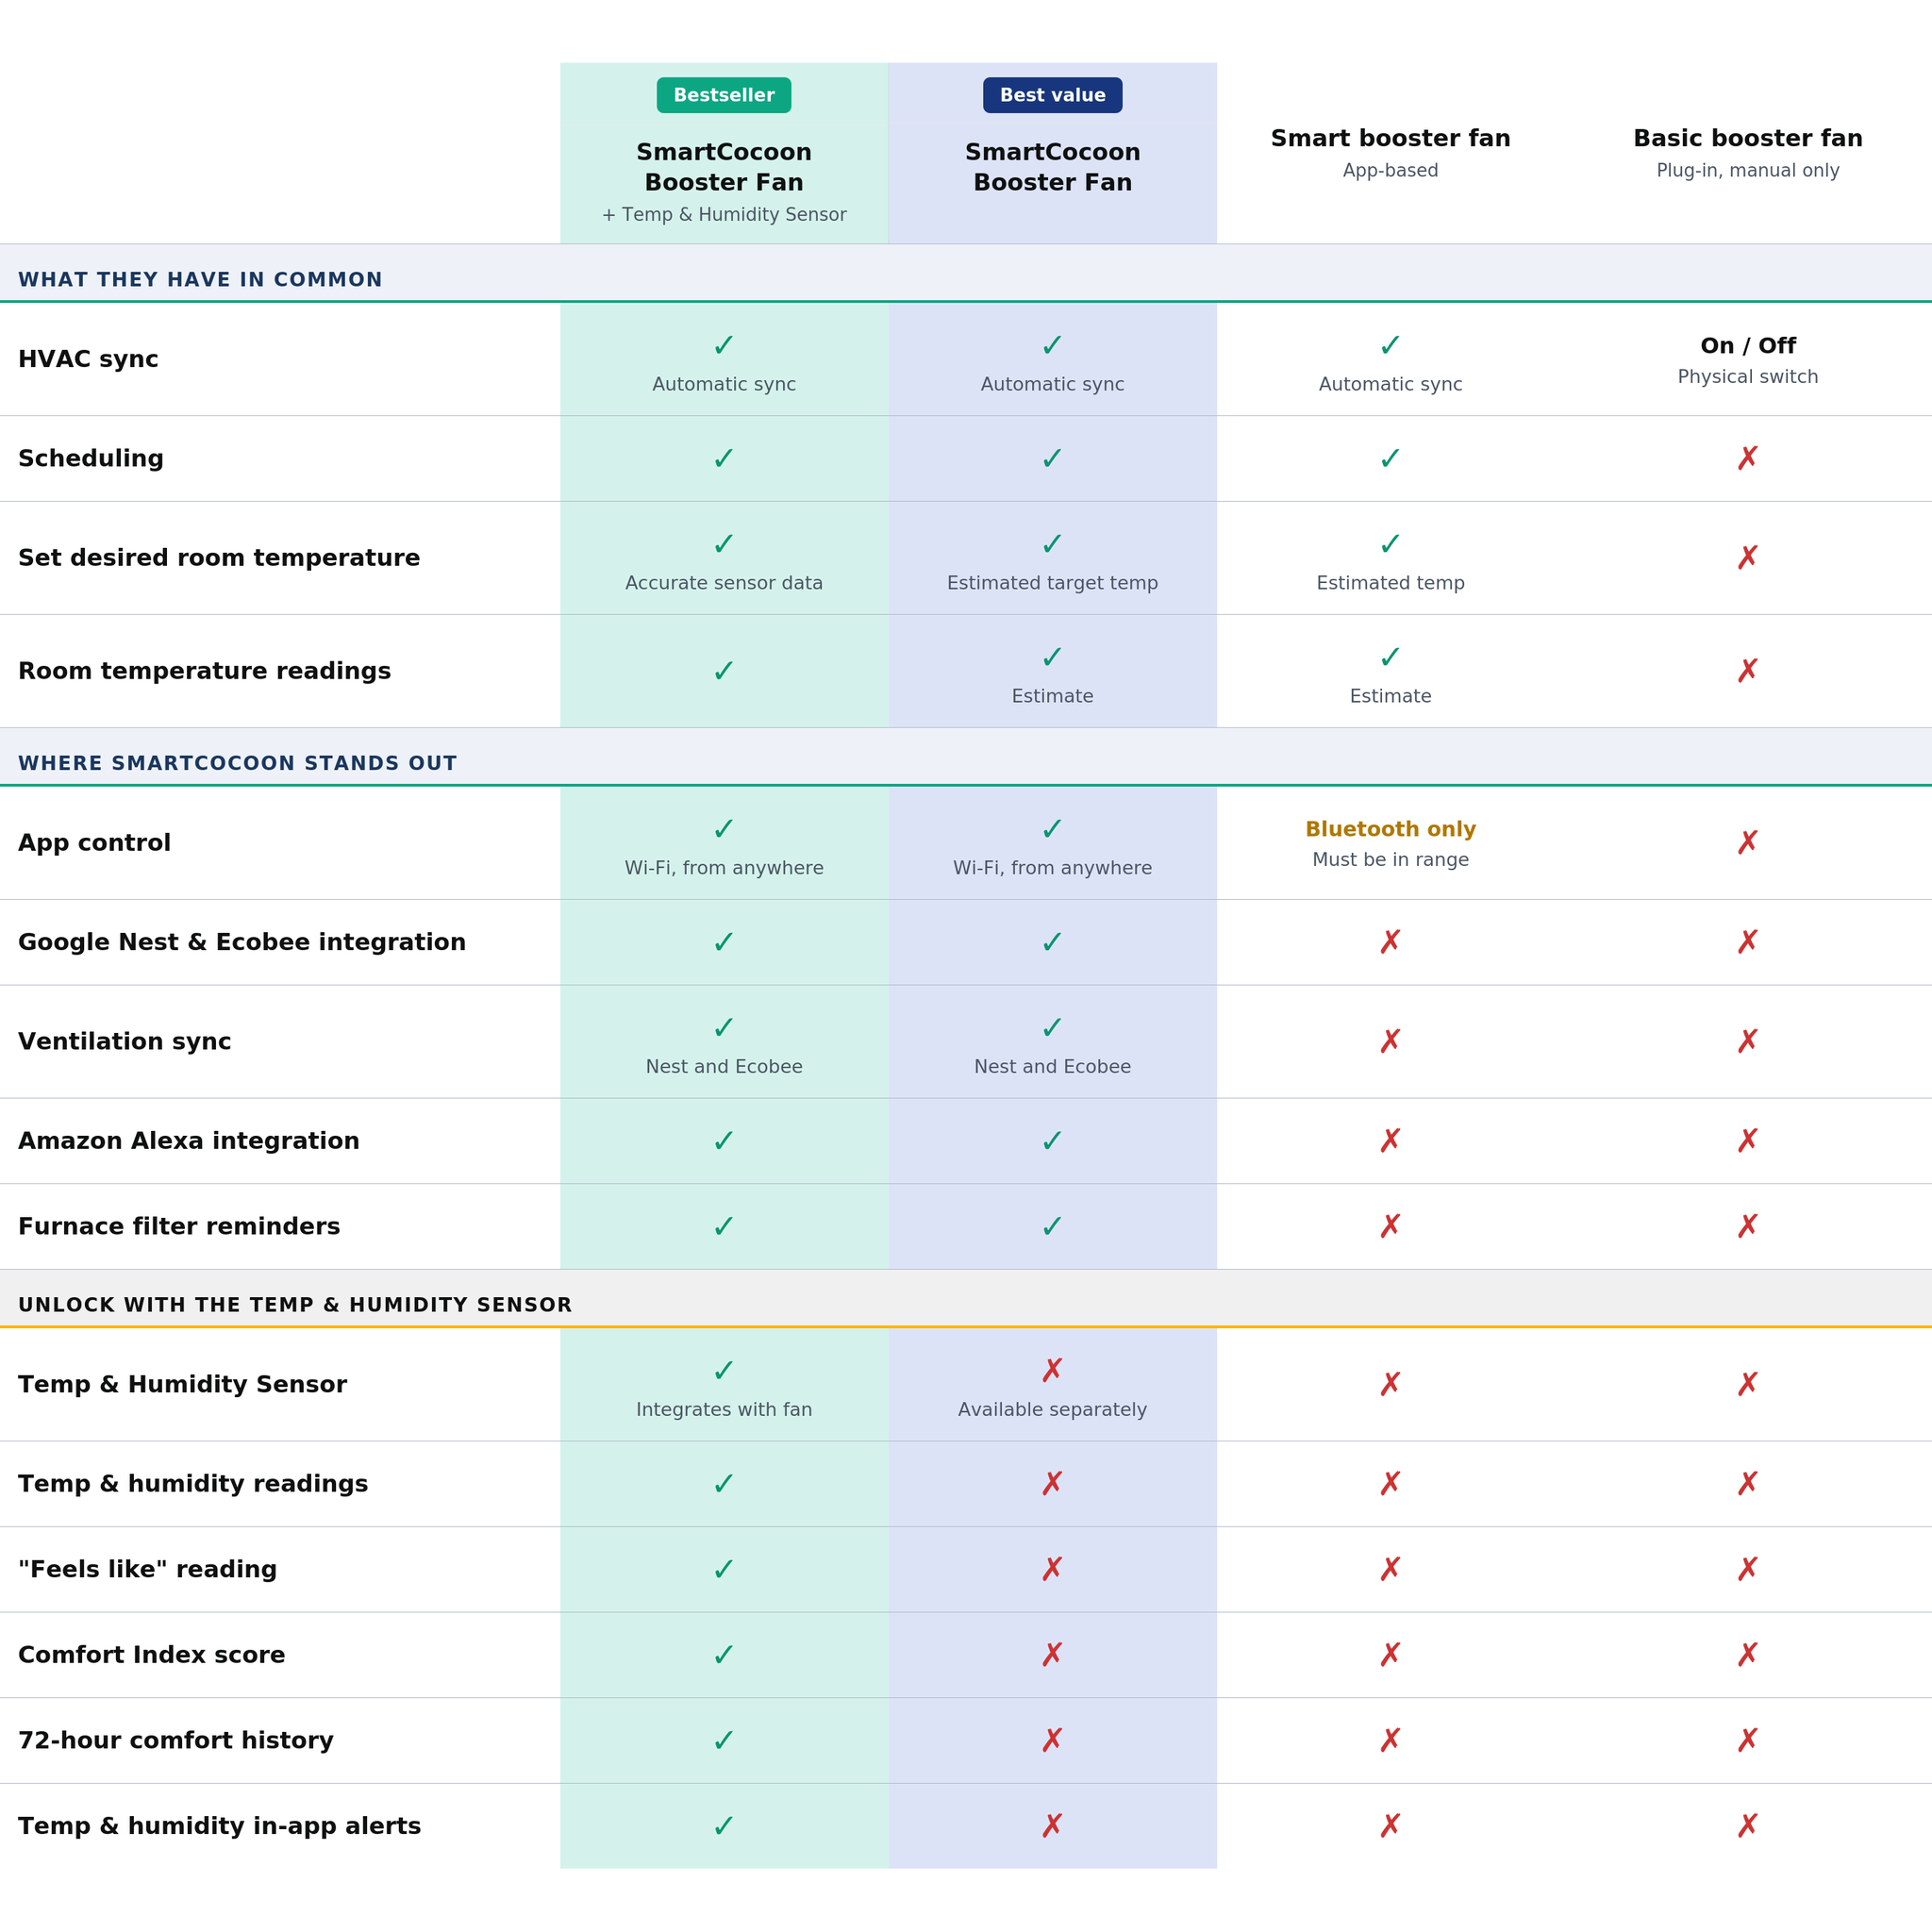Click the red X for Basic fan Furnace filter reminders
The image size is (1932, 1932).
click(1747, 1226)
